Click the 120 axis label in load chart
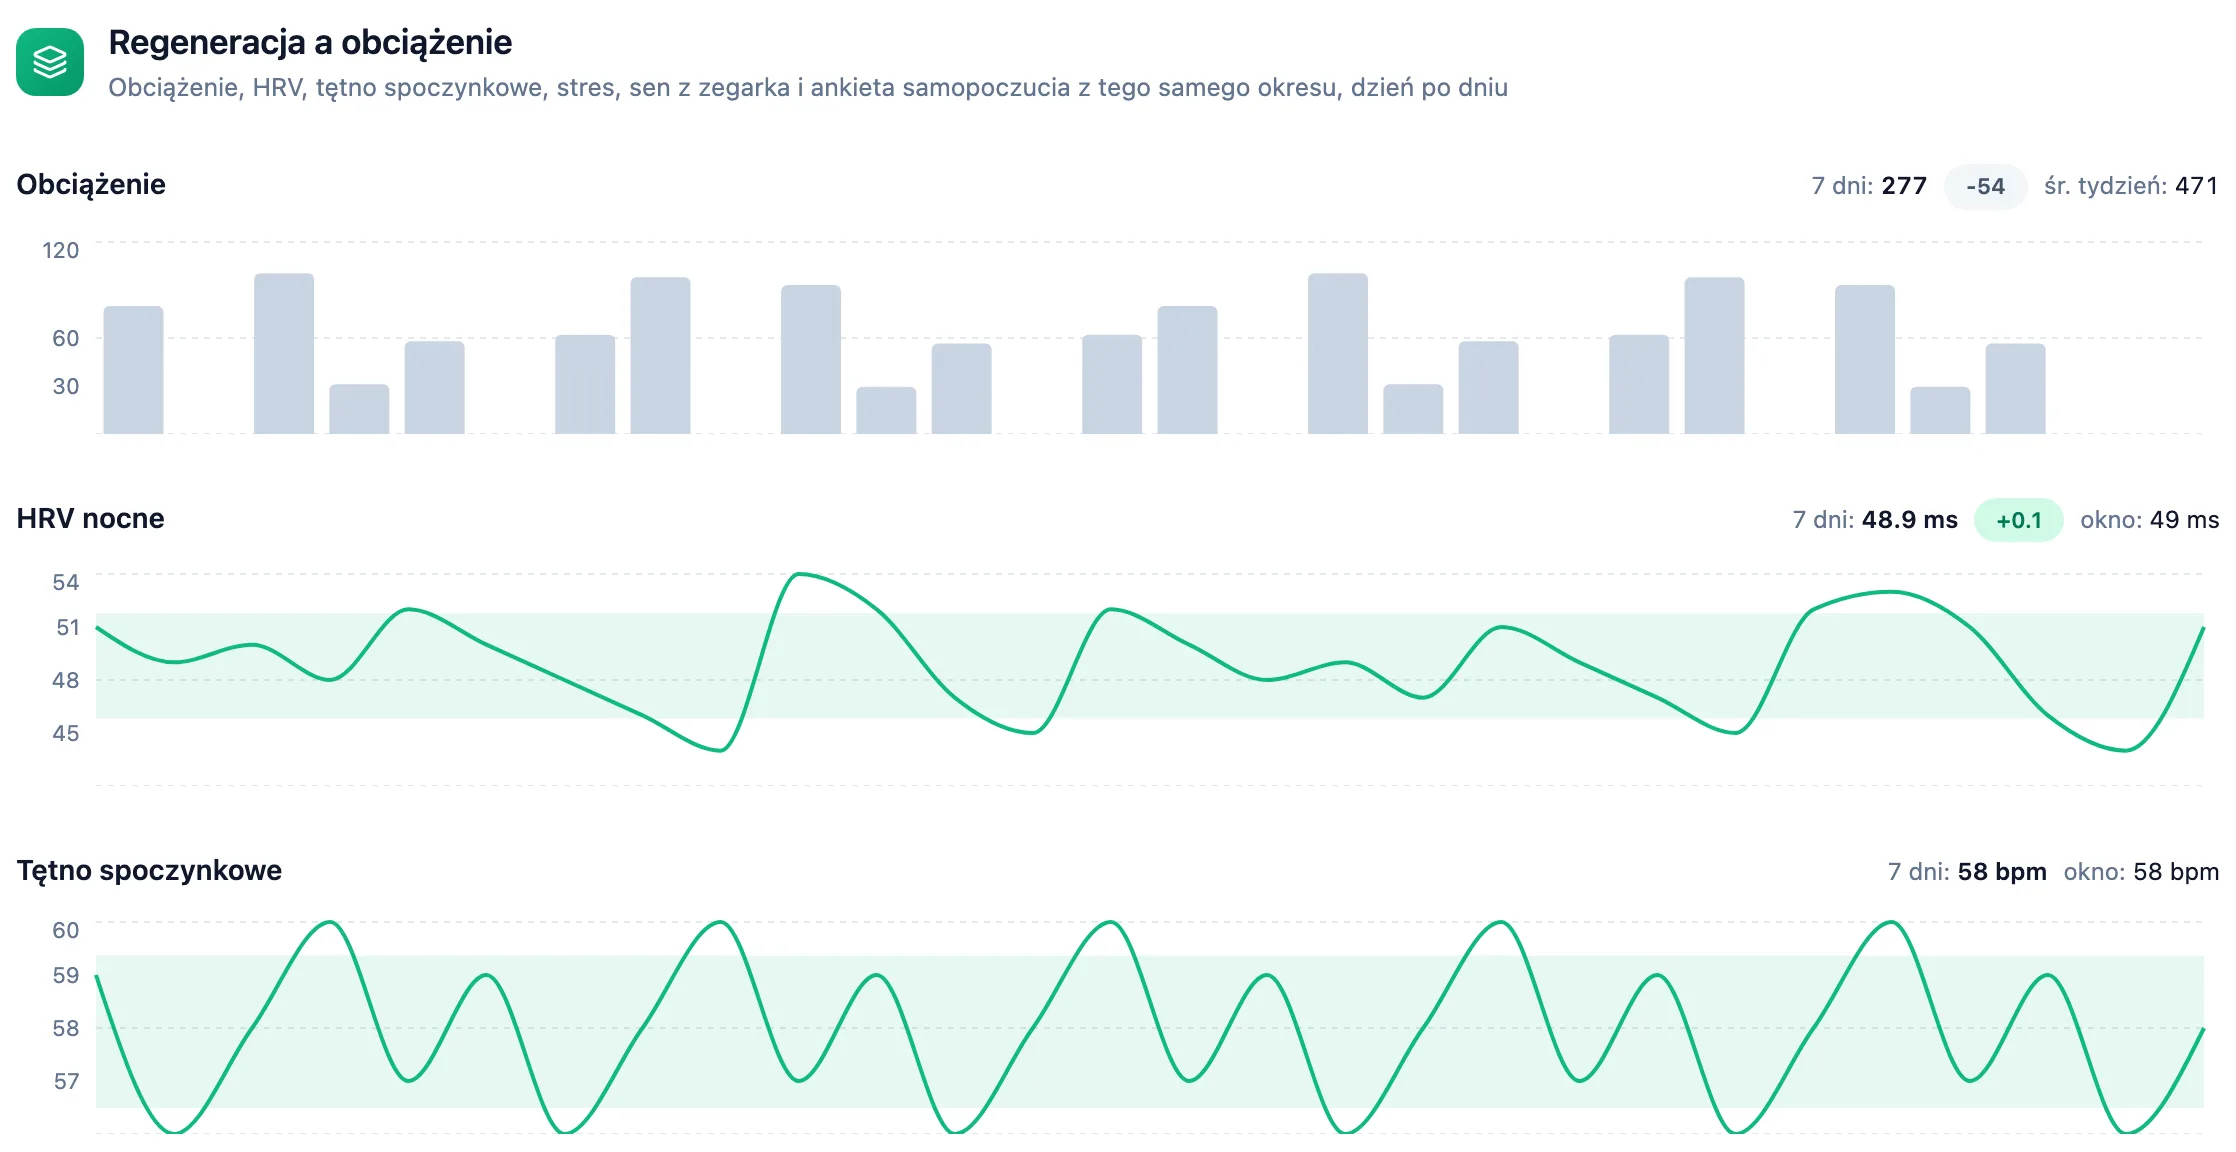The height and width of the screenshot is (1152, 2236). (60, 250)
